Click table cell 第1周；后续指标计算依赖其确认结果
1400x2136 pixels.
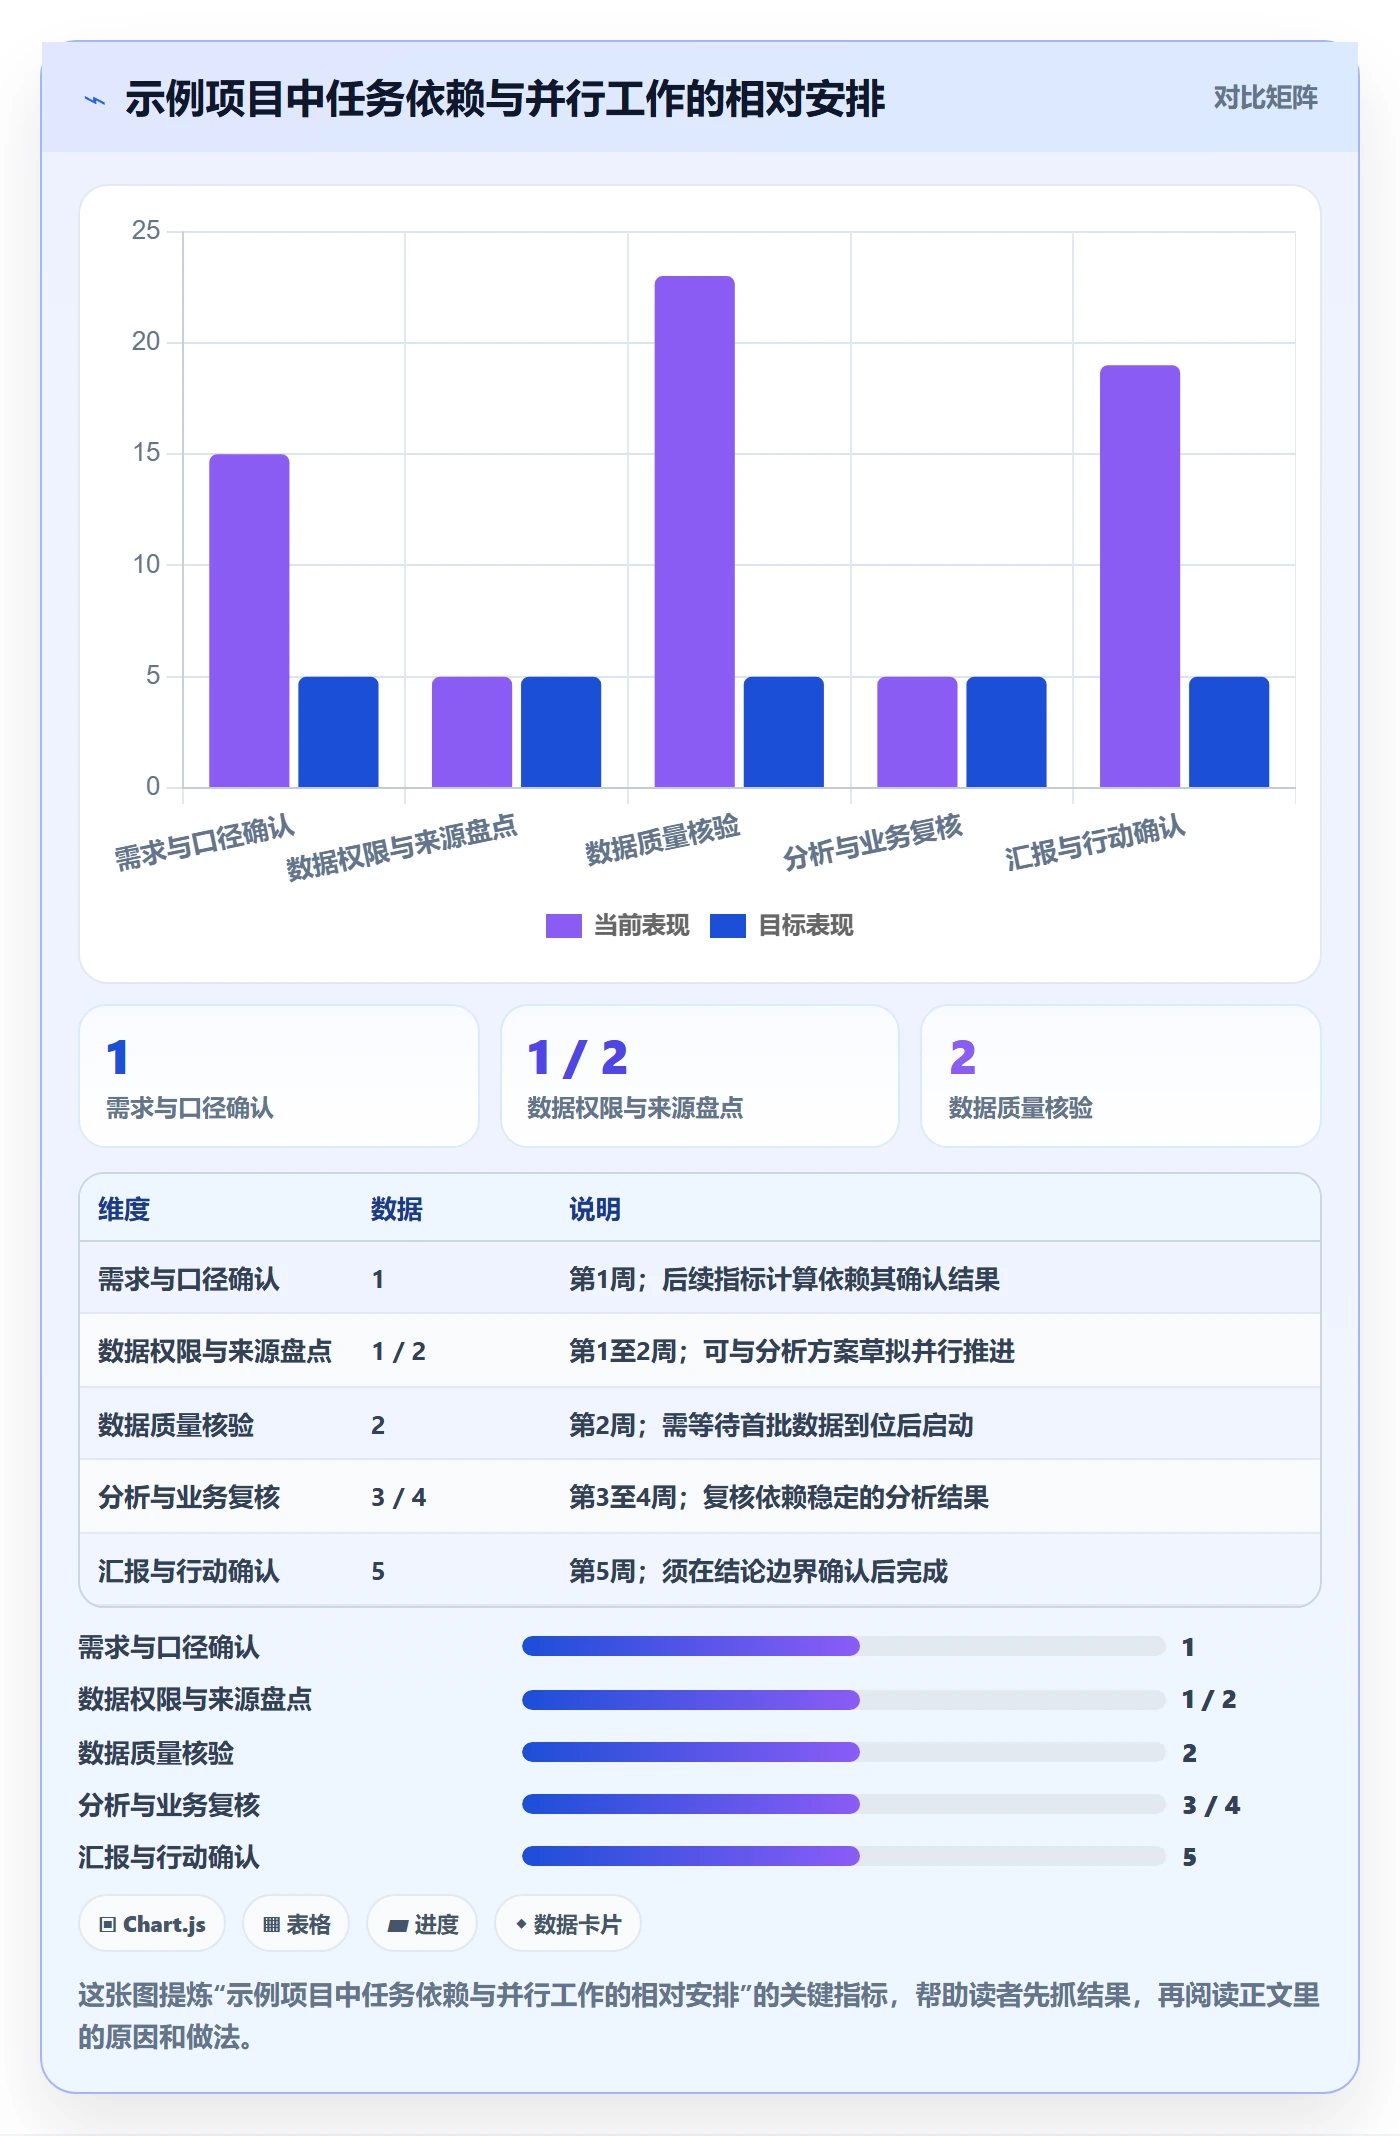[x=785, y=1279]
